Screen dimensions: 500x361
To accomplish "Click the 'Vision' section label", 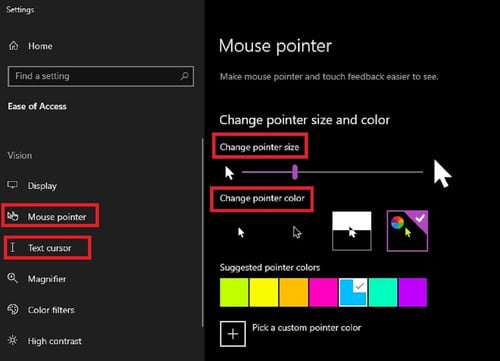I will tap(20, 155).
